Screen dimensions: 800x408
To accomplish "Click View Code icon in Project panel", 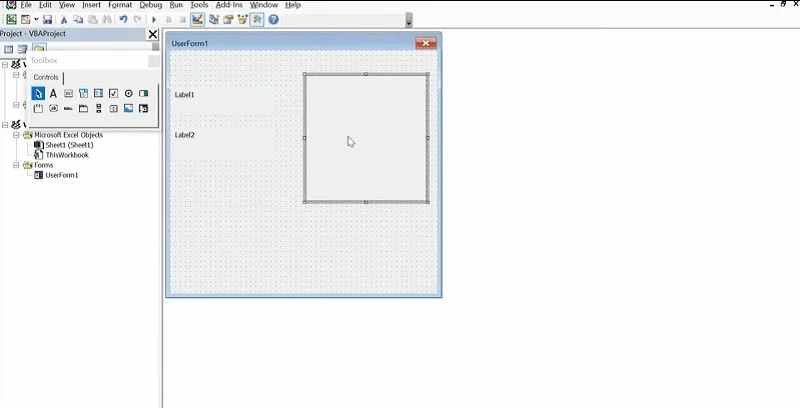I will pyautogui.click(x=8, y=49).
